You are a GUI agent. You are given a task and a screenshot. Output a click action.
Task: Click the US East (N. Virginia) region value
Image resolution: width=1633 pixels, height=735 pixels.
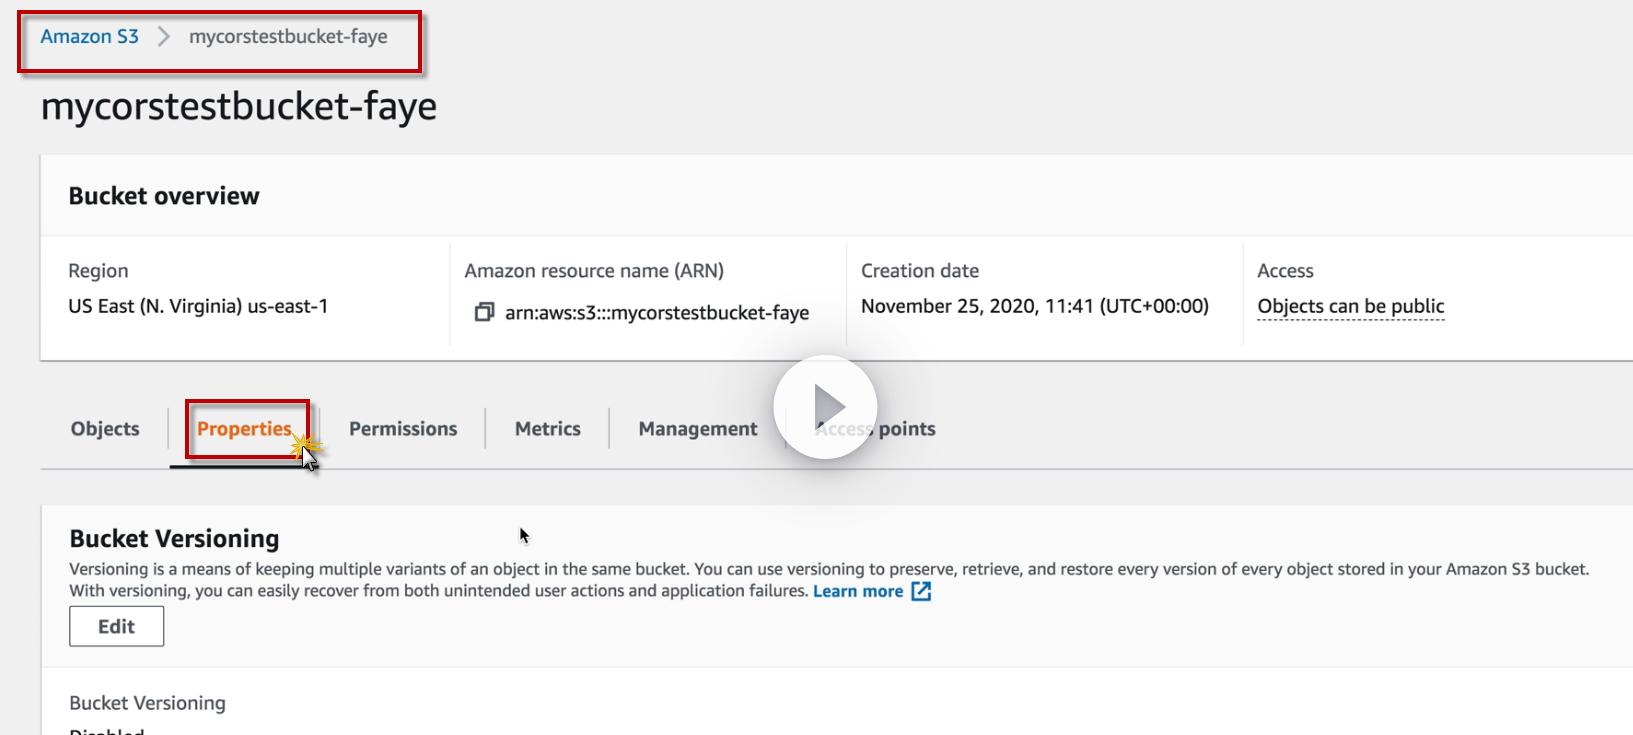[x=198, y=307]
